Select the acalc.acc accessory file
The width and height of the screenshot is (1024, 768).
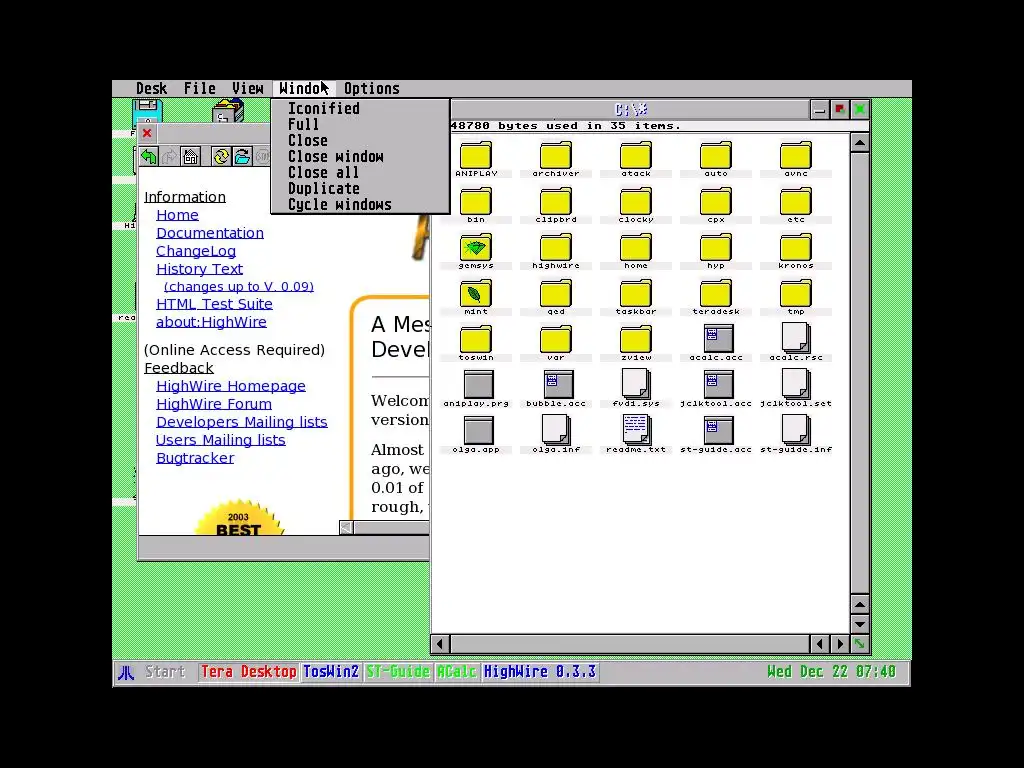pos(718,343)
